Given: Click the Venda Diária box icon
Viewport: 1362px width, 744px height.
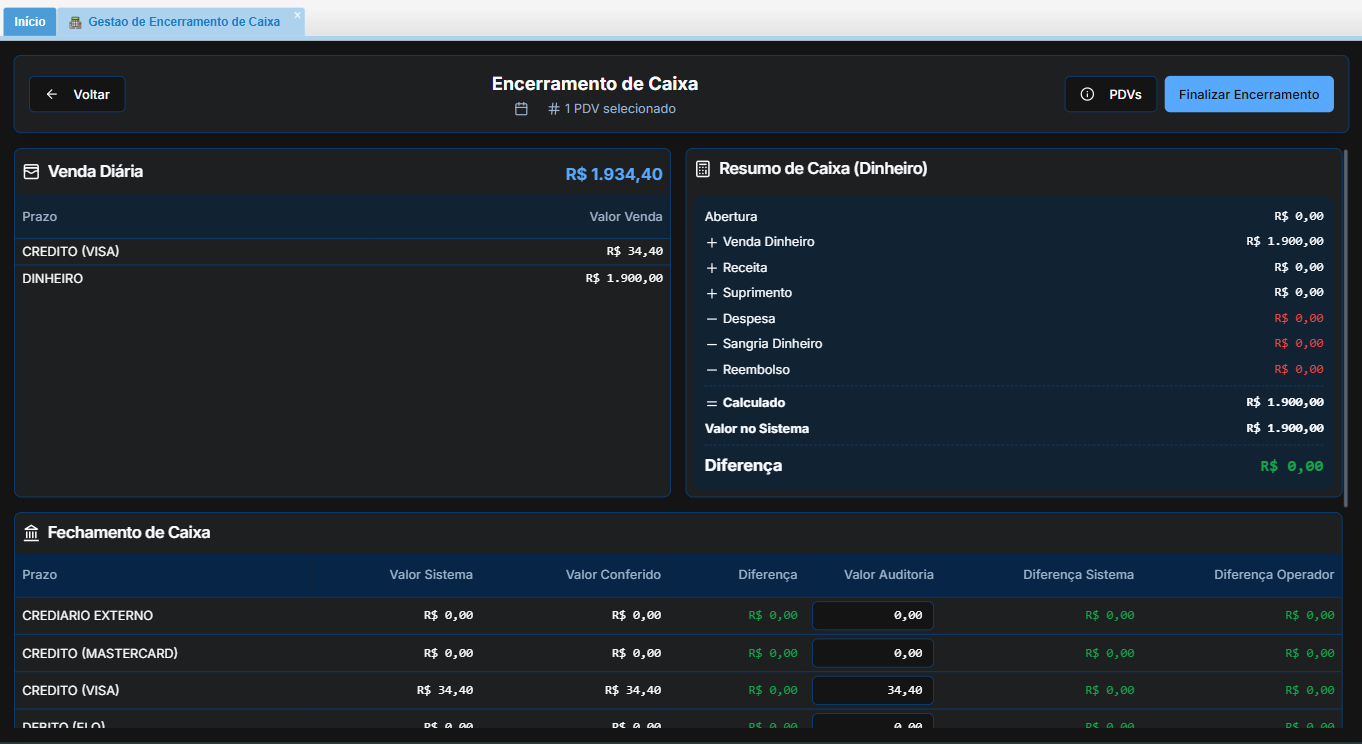Looking at the screenshot, I should 31,172.
